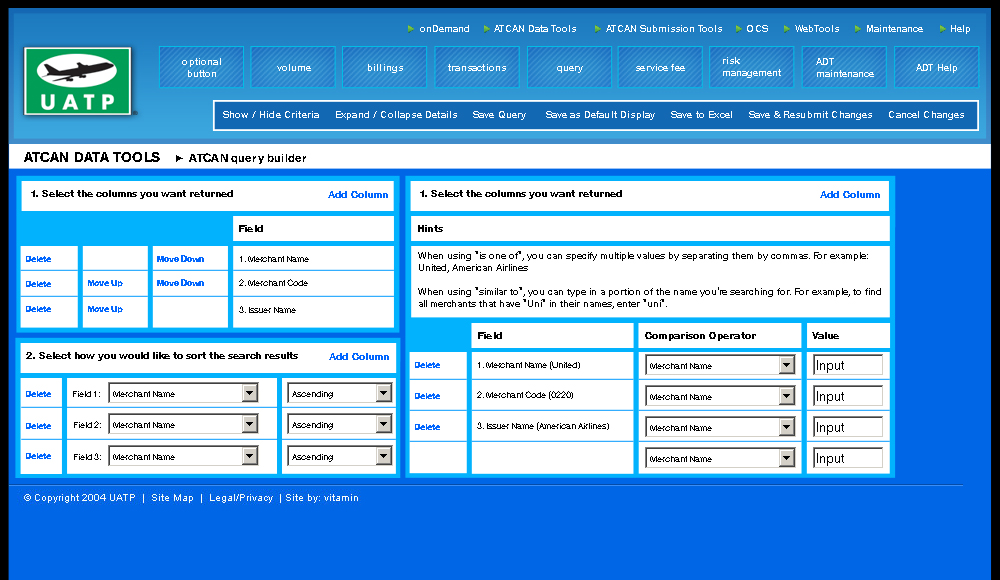Click Move Up for Issuer Name column

pyautogui.click(x=105, y=309)
